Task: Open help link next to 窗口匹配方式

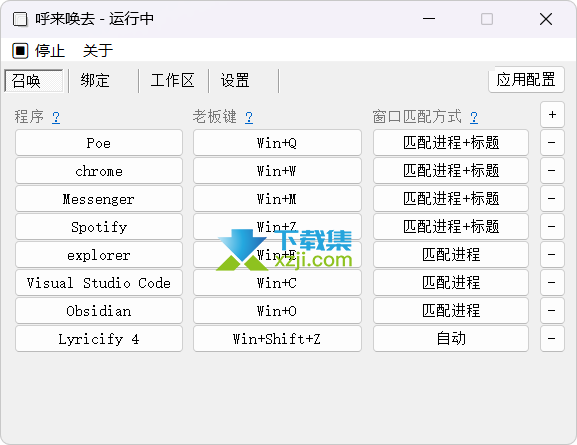Action: pos(474,117)
